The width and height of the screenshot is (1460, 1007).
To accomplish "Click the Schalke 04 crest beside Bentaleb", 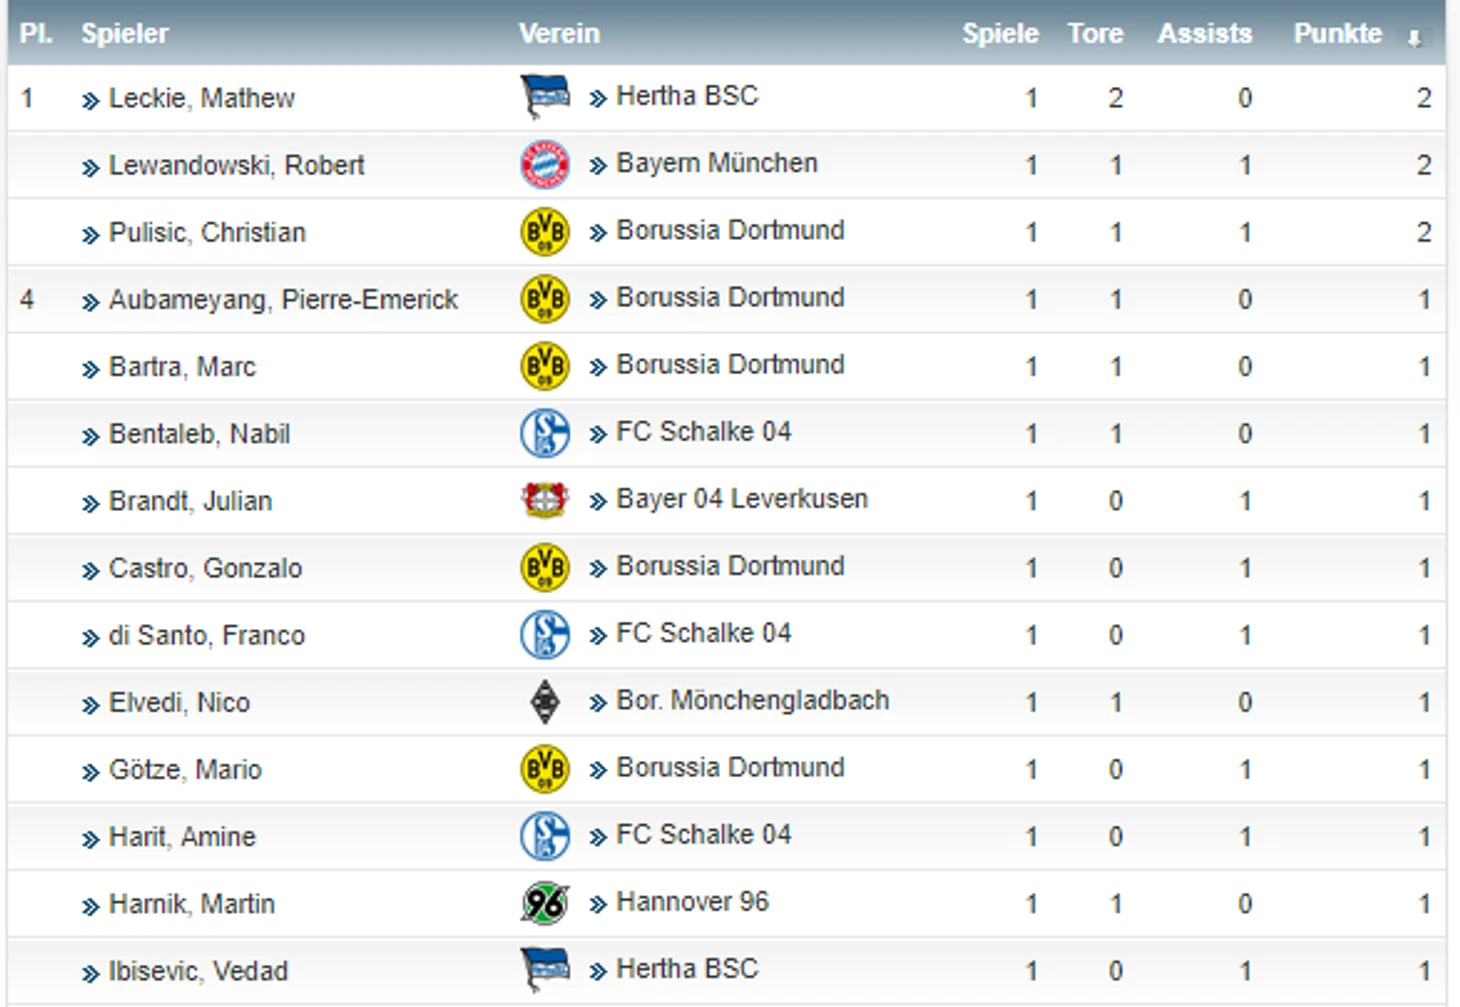I will pyautogui.click(x=545, y=433).
